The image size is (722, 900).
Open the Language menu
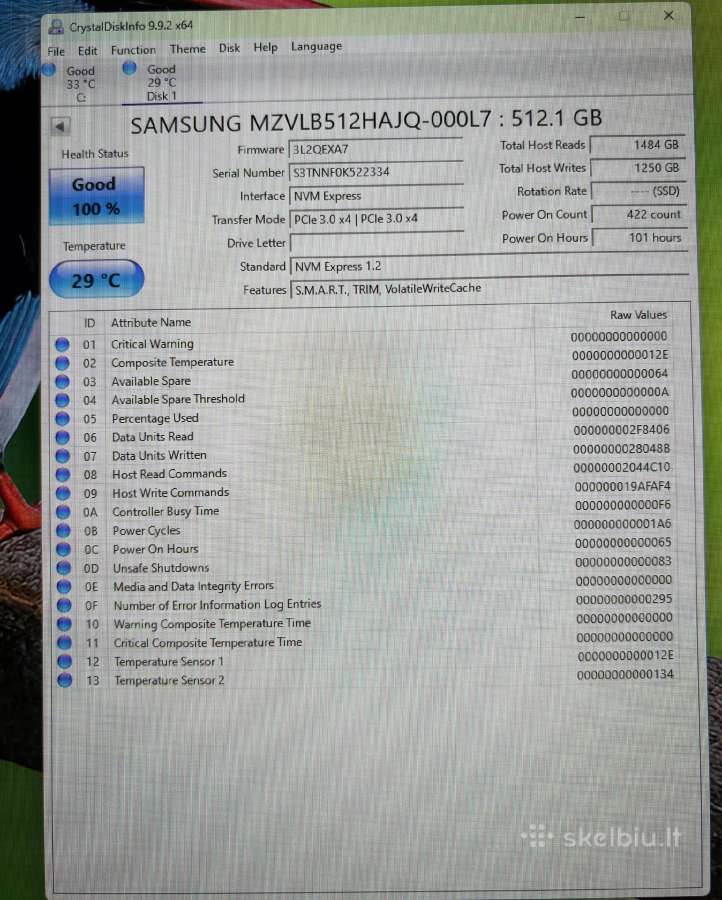[316, 46]
